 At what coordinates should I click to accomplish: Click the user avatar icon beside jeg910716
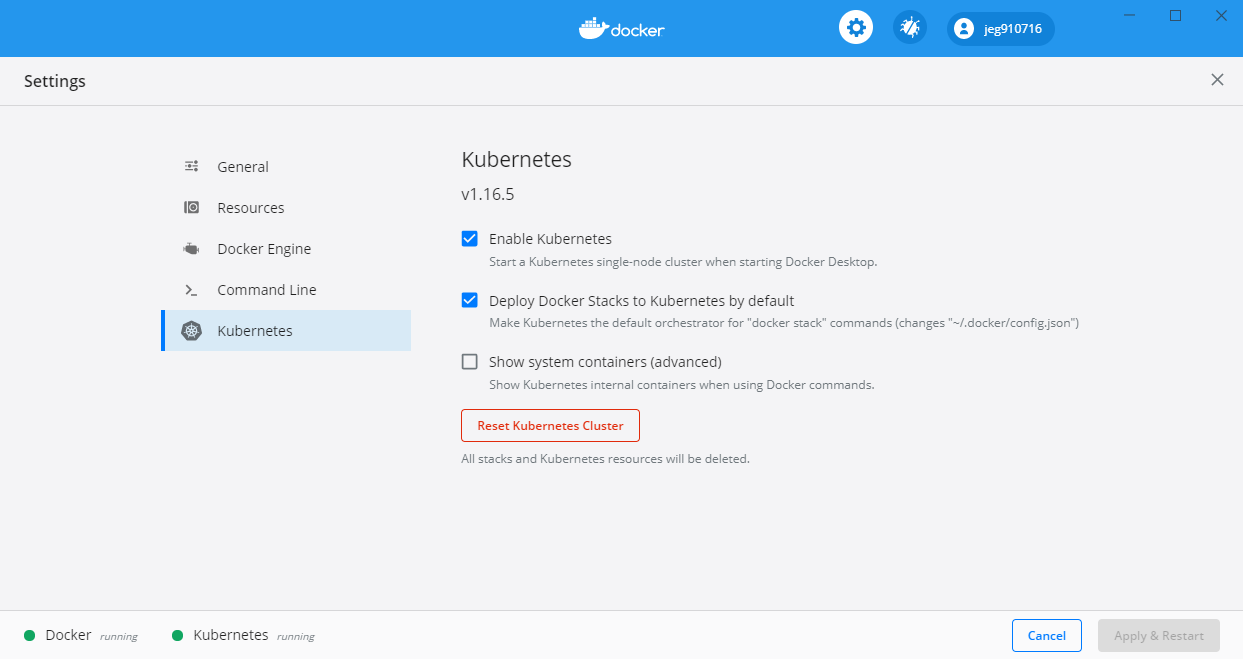point(964,29)
